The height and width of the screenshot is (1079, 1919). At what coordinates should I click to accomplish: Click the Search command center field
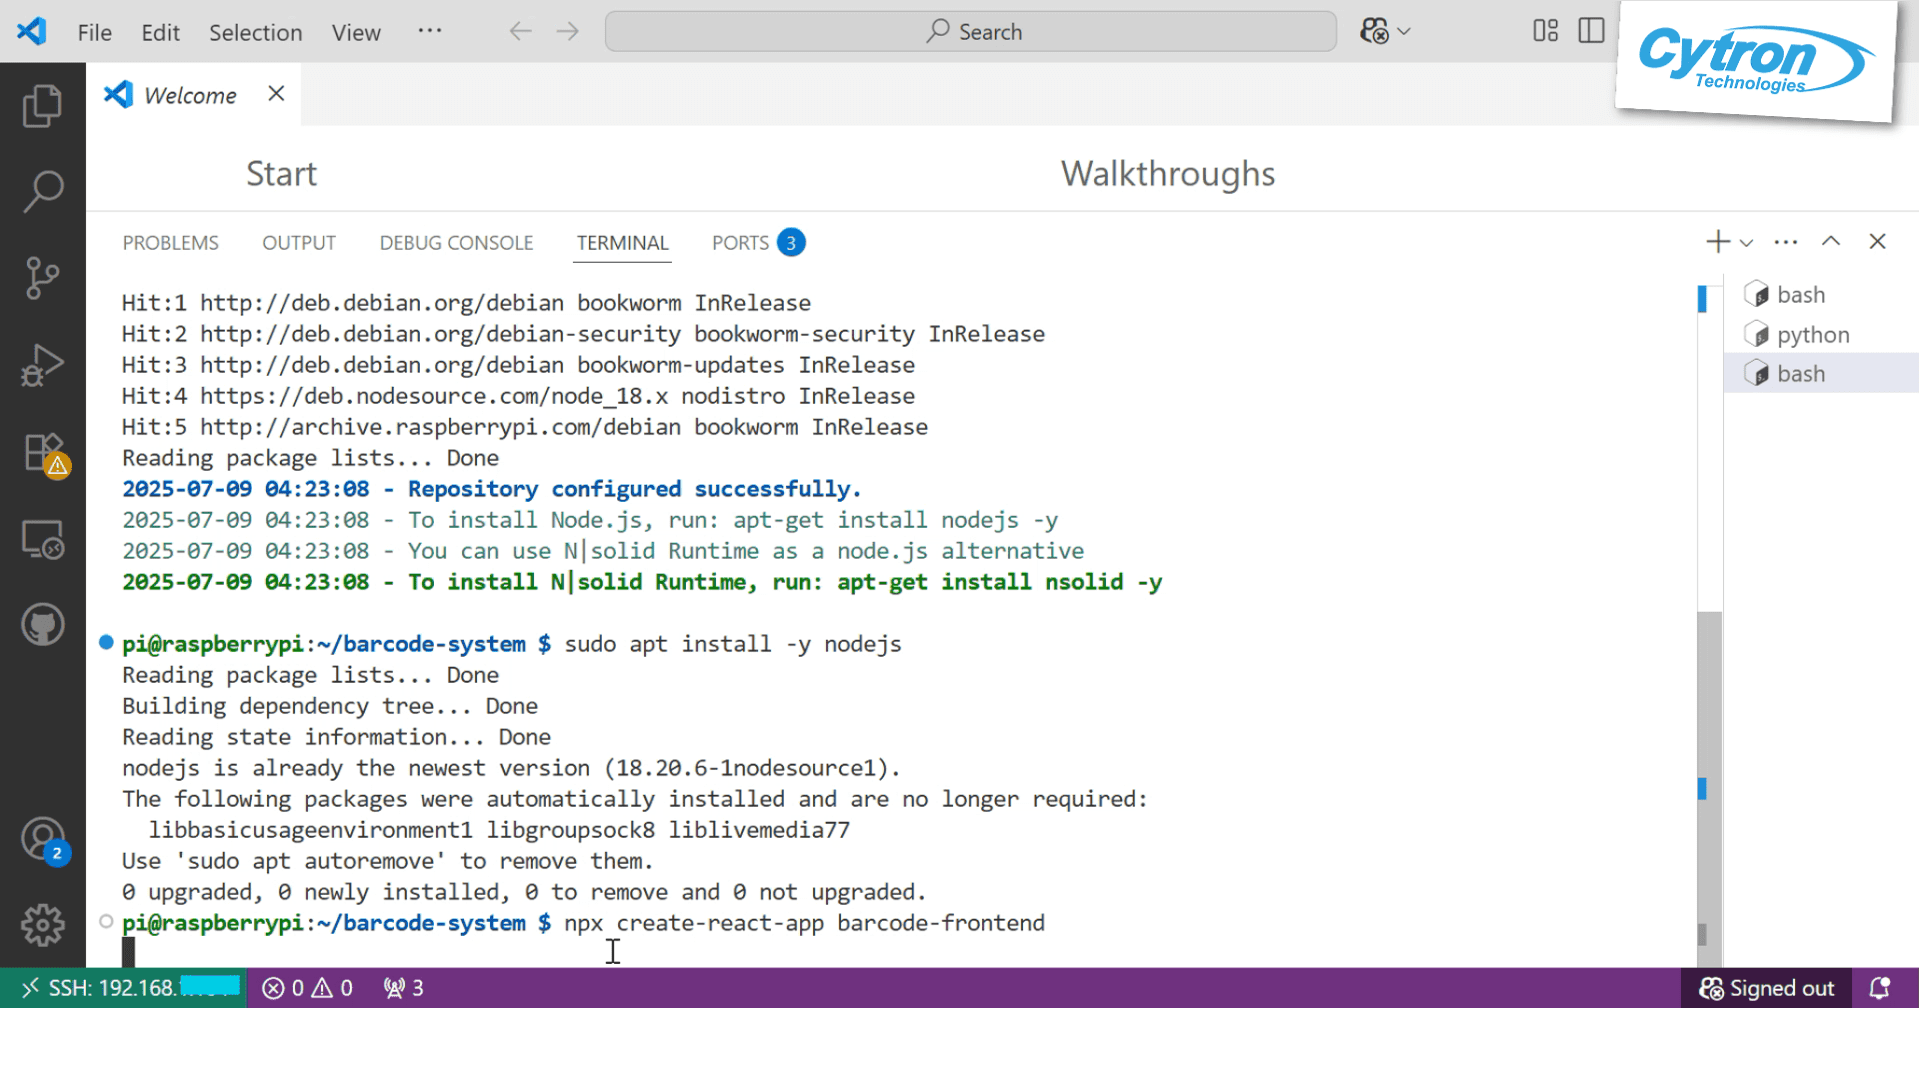click(x=970, y=32)
